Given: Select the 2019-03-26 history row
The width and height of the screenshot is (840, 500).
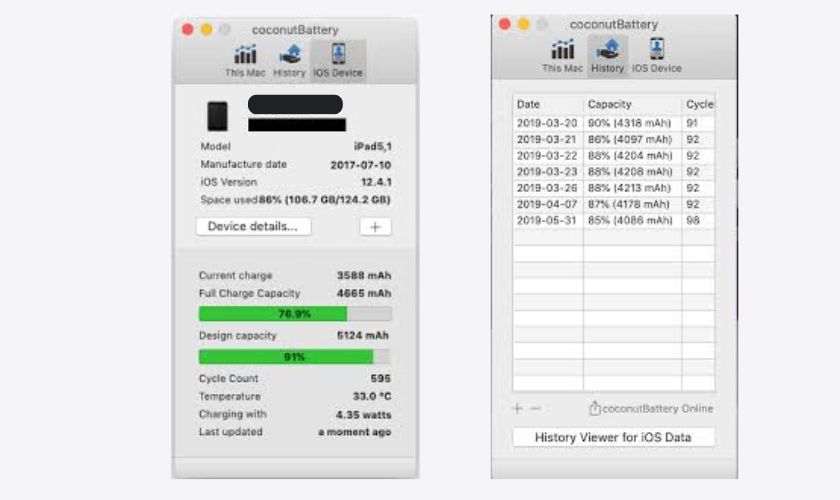Looking at the screenshot, I should [613, 188].
